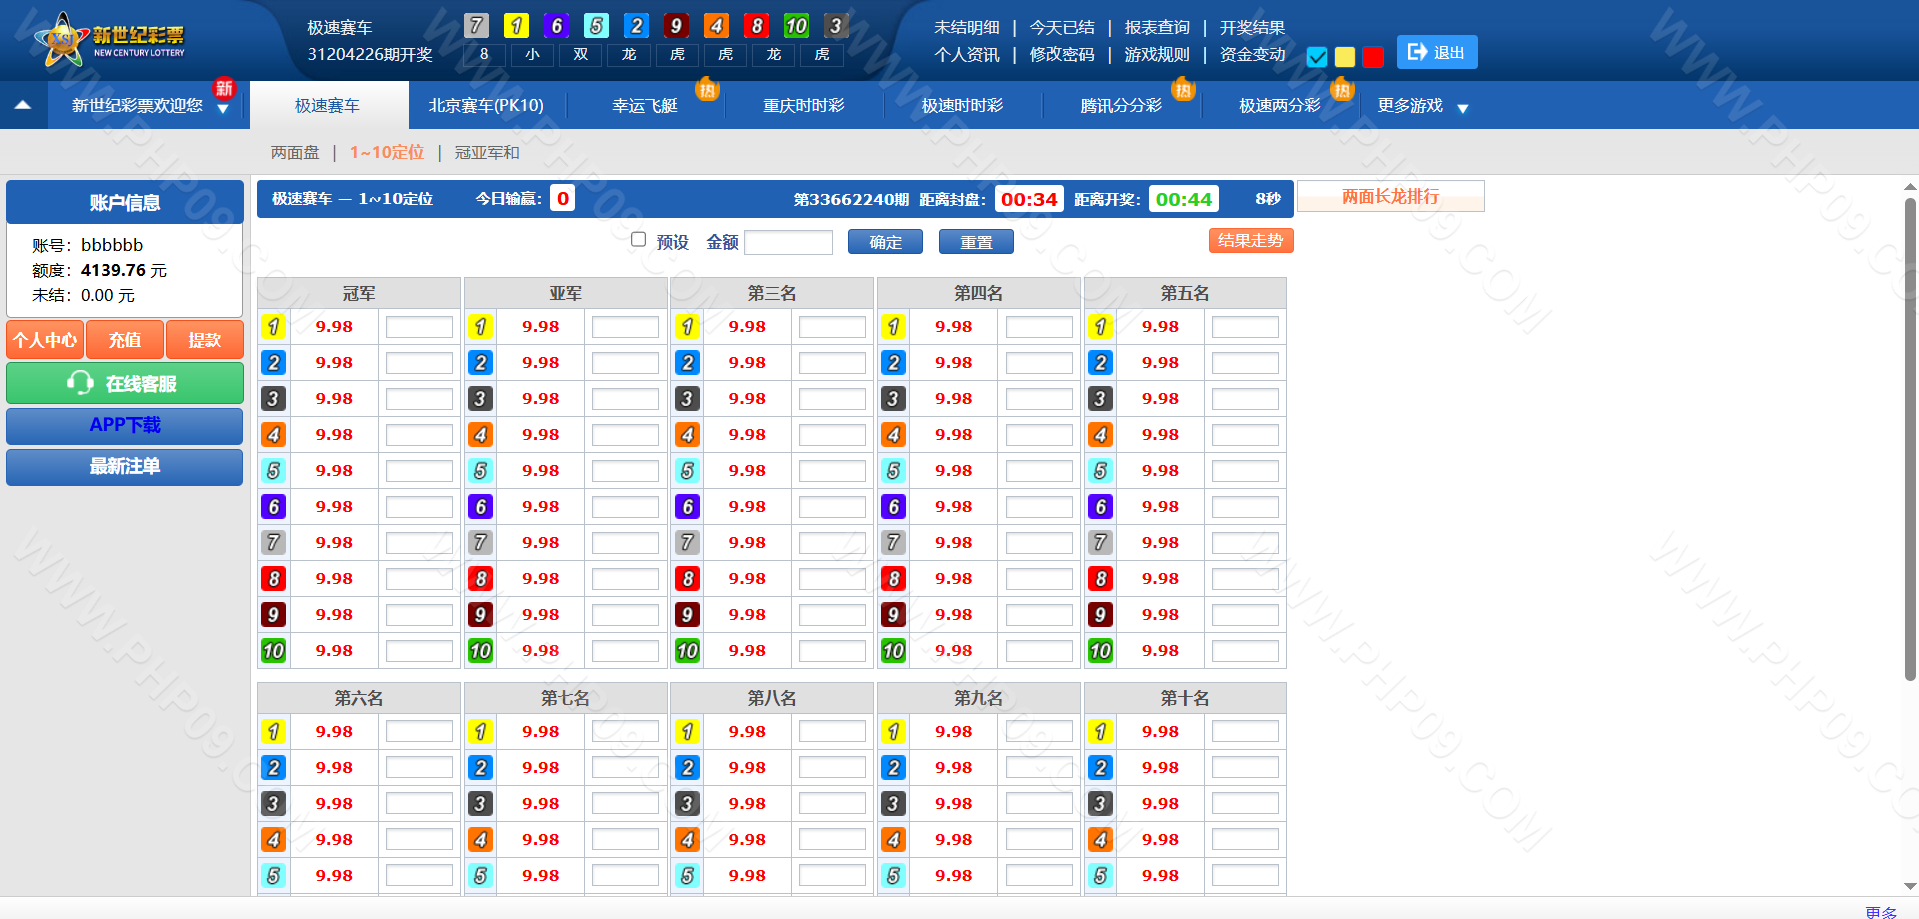The width and height of the screenshot is (1919, 919).
Task: Click green number 10 ball under 第三名
Action: [x=687, y=651]
